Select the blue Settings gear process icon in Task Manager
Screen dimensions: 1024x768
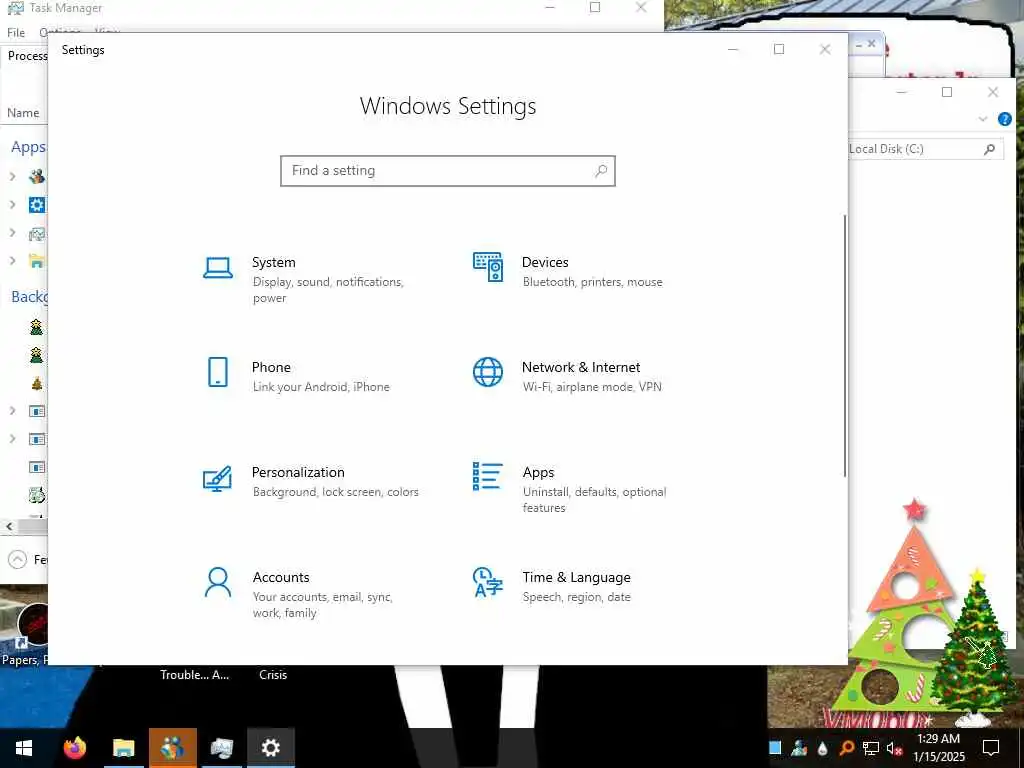(x=37, y=205)
